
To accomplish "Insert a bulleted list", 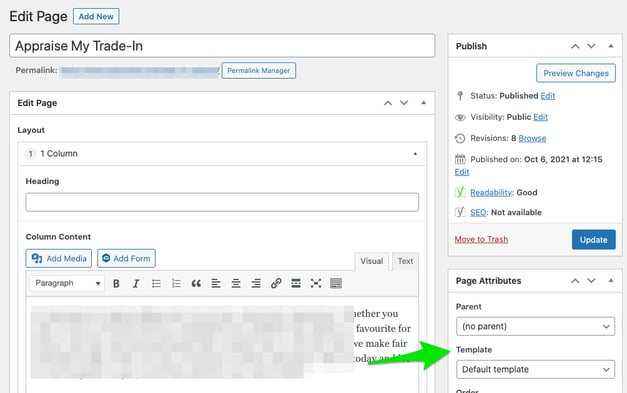I will [x=156, y=283].
